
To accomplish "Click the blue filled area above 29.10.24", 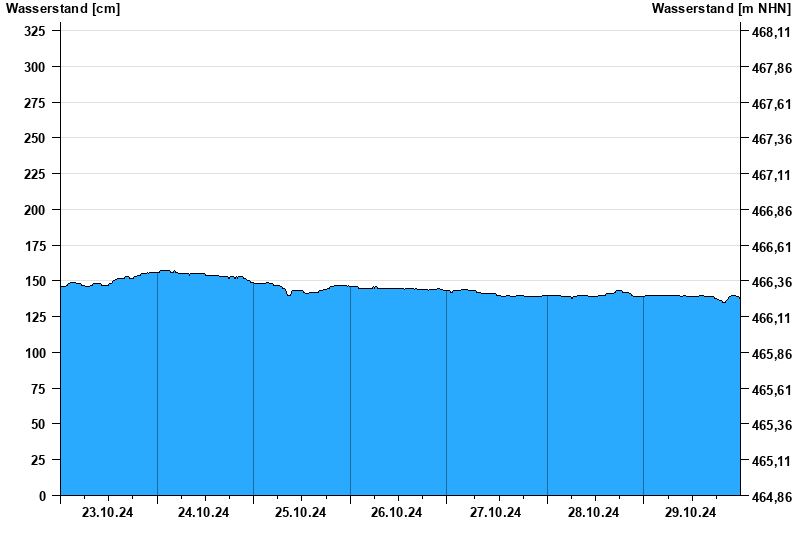I will [x=691, y=400].
